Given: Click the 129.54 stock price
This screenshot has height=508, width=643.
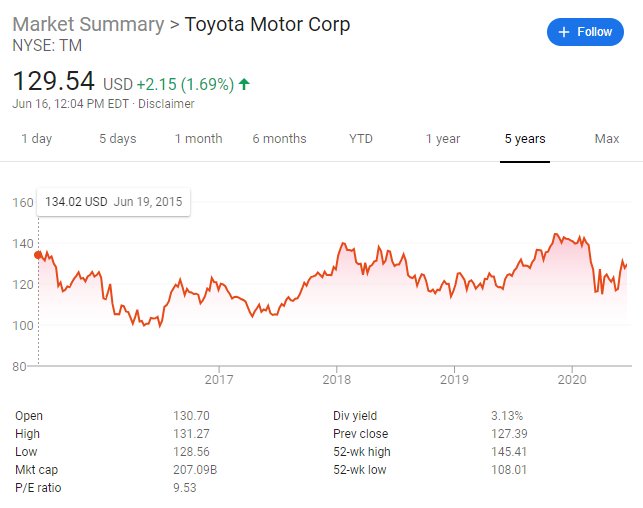Looking at the screenshot, I should click(x=54, y=81).
